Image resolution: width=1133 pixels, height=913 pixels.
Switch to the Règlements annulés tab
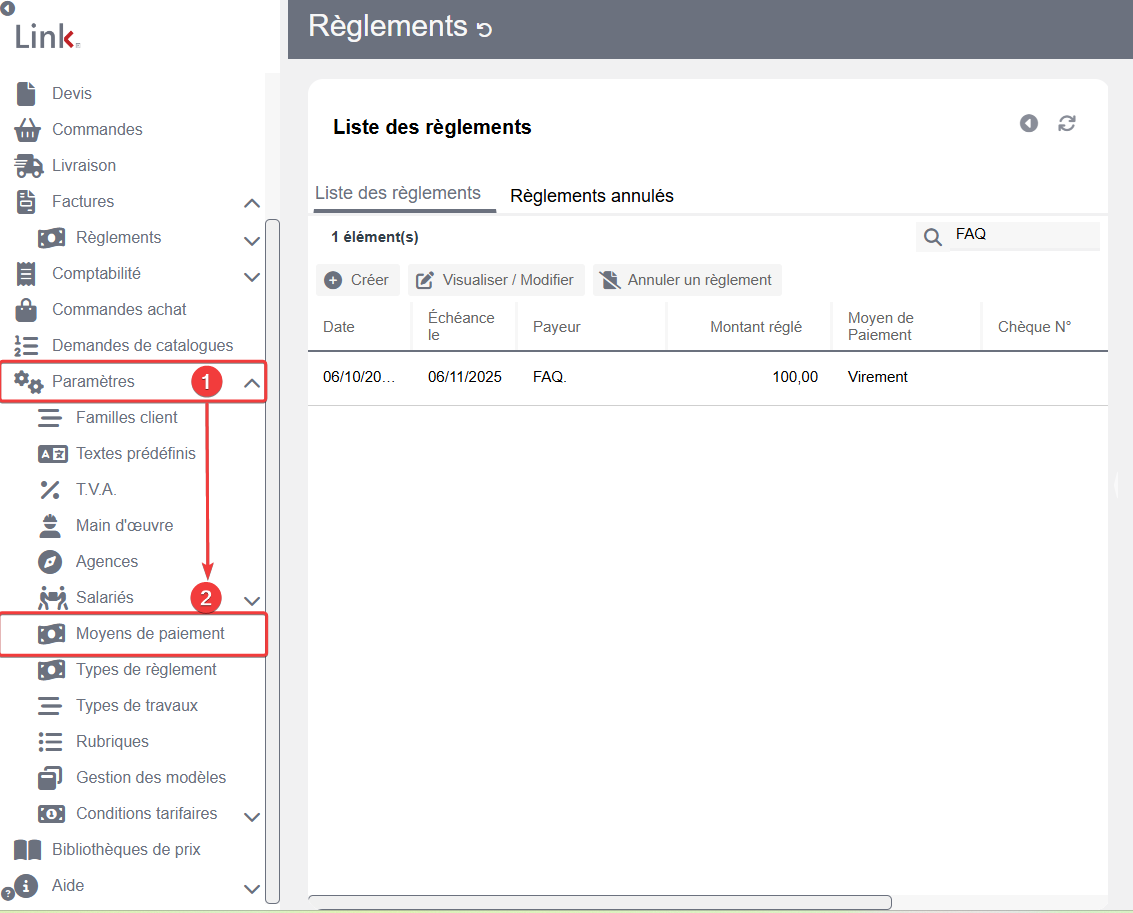coord(592,196)
